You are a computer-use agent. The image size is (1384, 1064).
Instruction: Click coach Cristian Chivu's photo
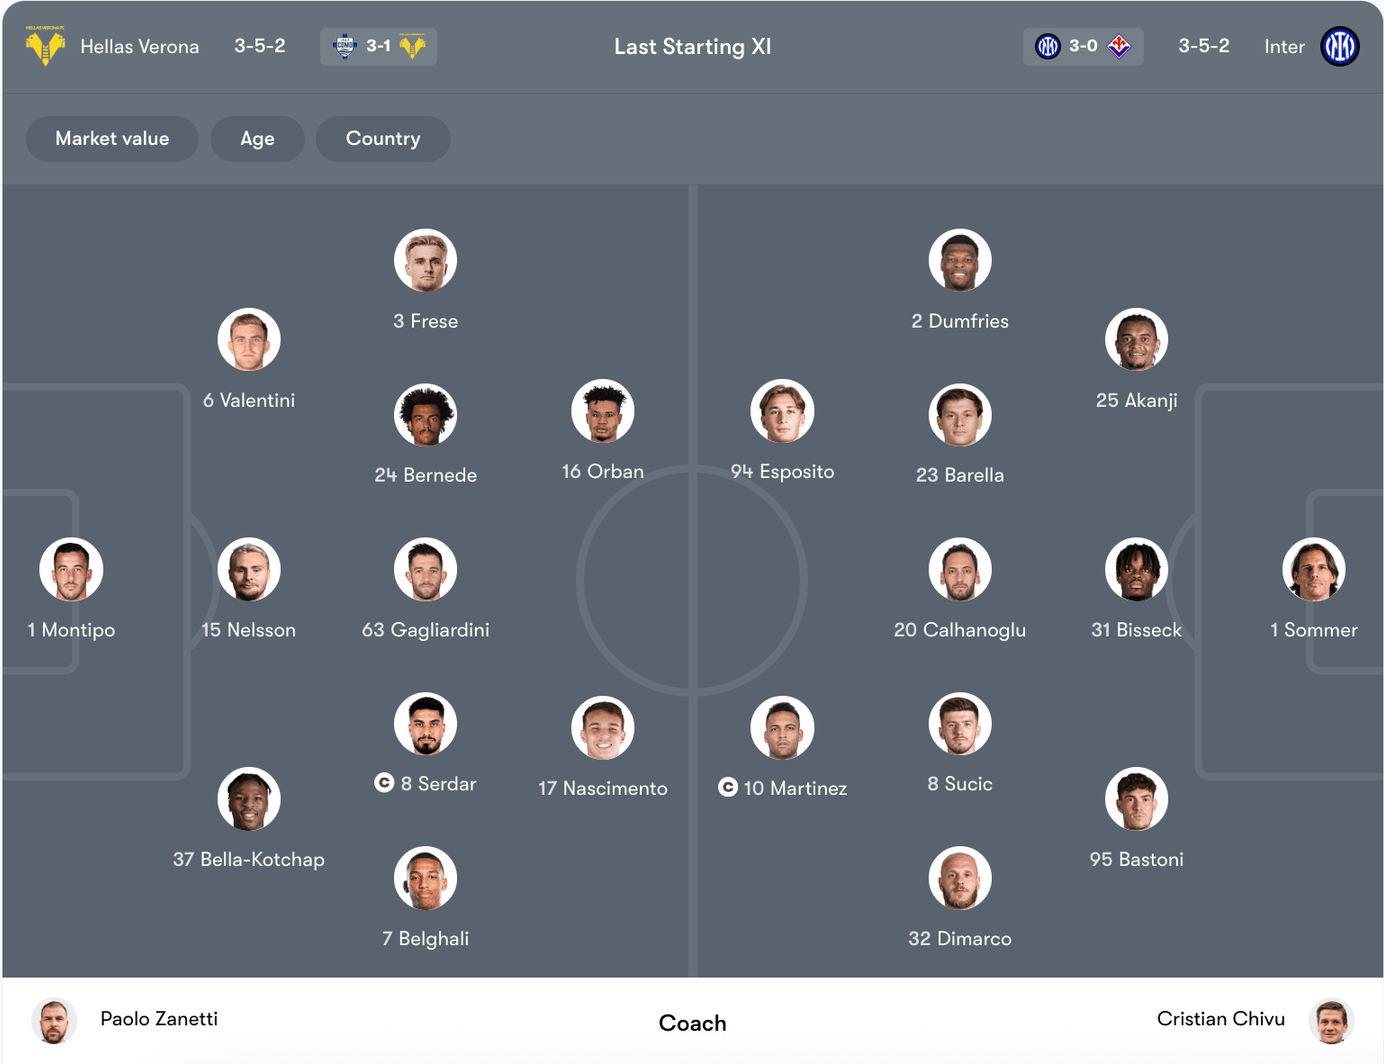[1330, 1021]
